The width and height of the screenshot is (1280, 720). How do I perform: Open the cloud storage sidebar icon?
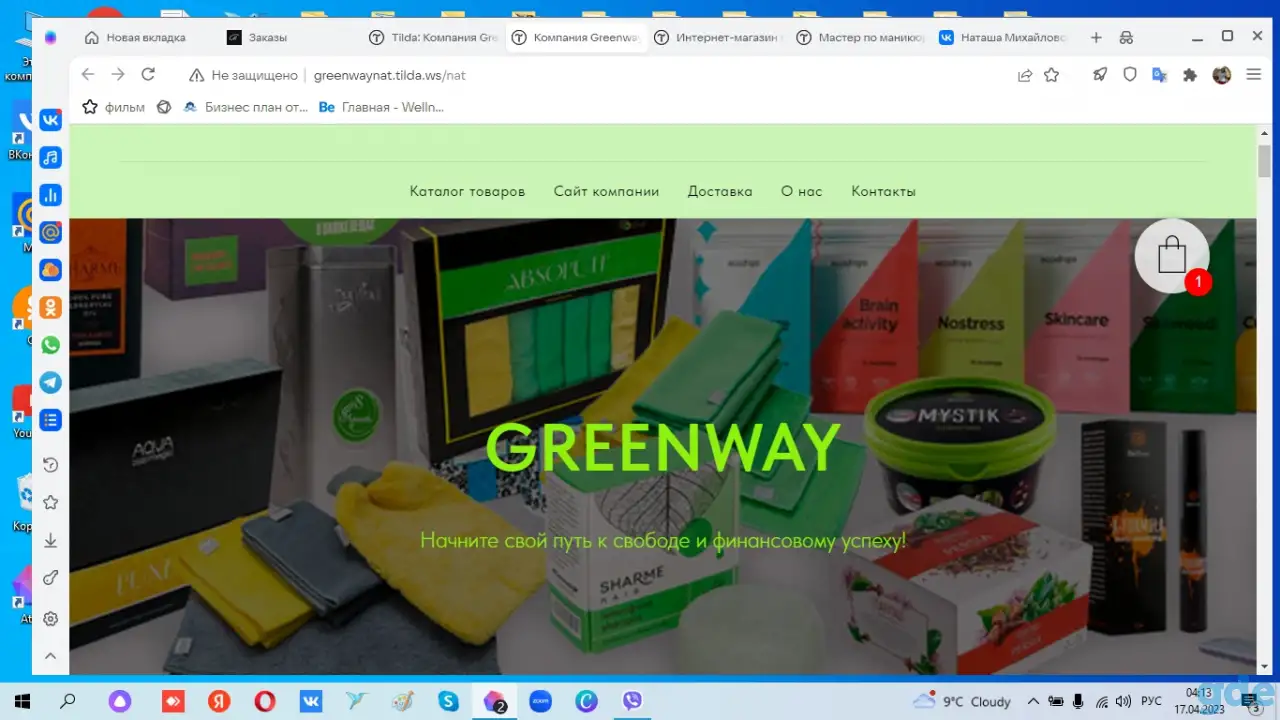50,270
